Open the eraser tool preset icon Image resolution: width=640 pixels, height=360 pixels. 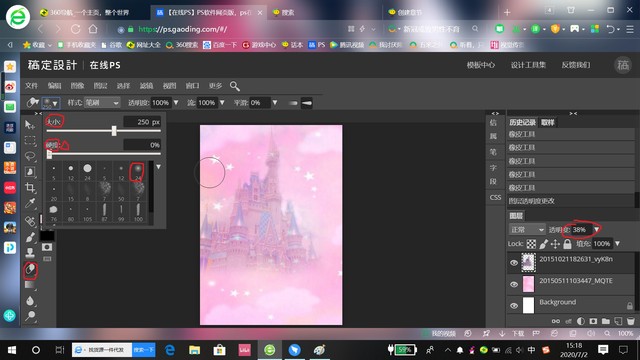click(x=32, y=102)
